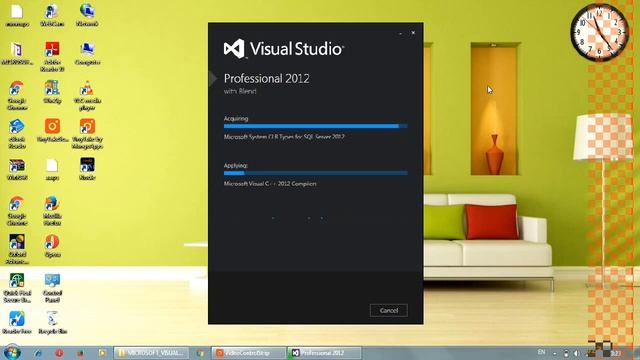Screen dimensions: 640x360
Task: Cancel the Visual Studio installation
Action: 388,311
